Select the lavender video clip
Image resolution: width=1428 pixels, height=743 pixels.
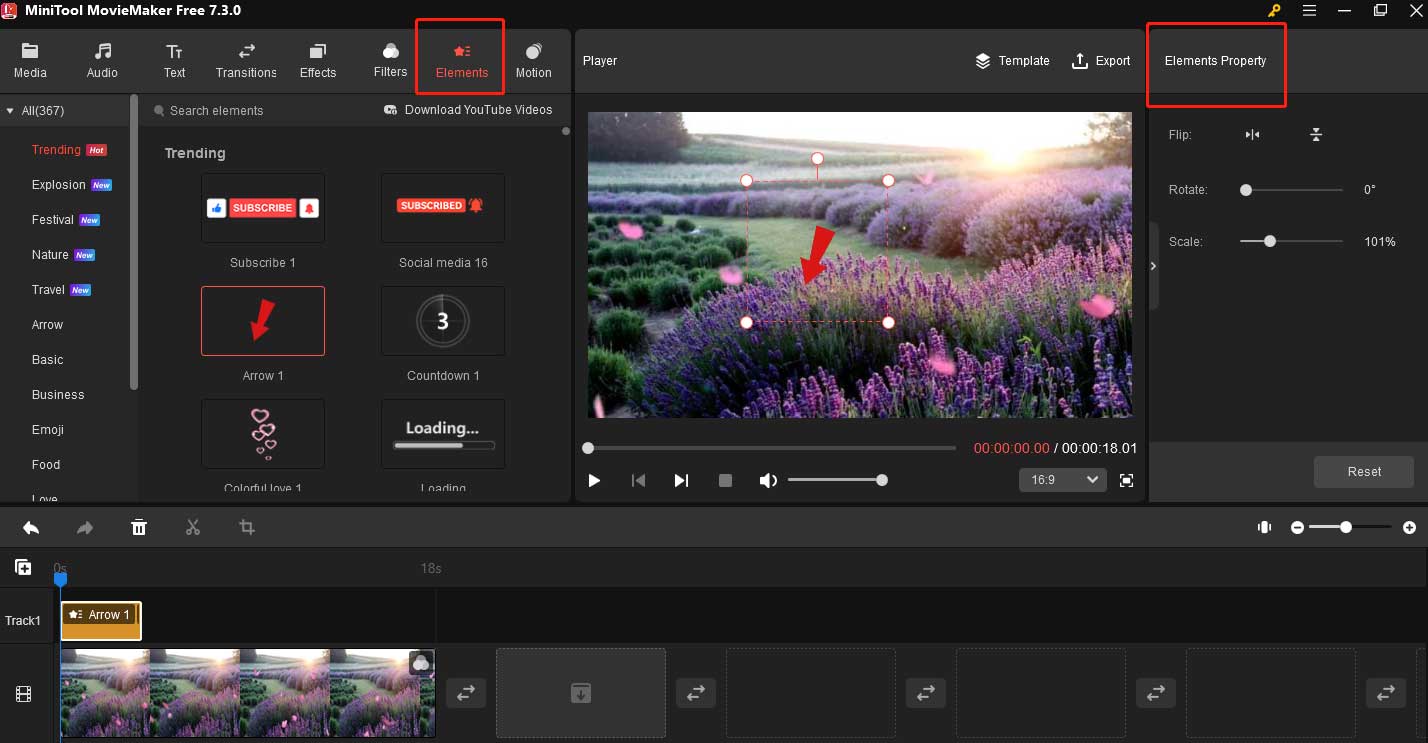248,693
